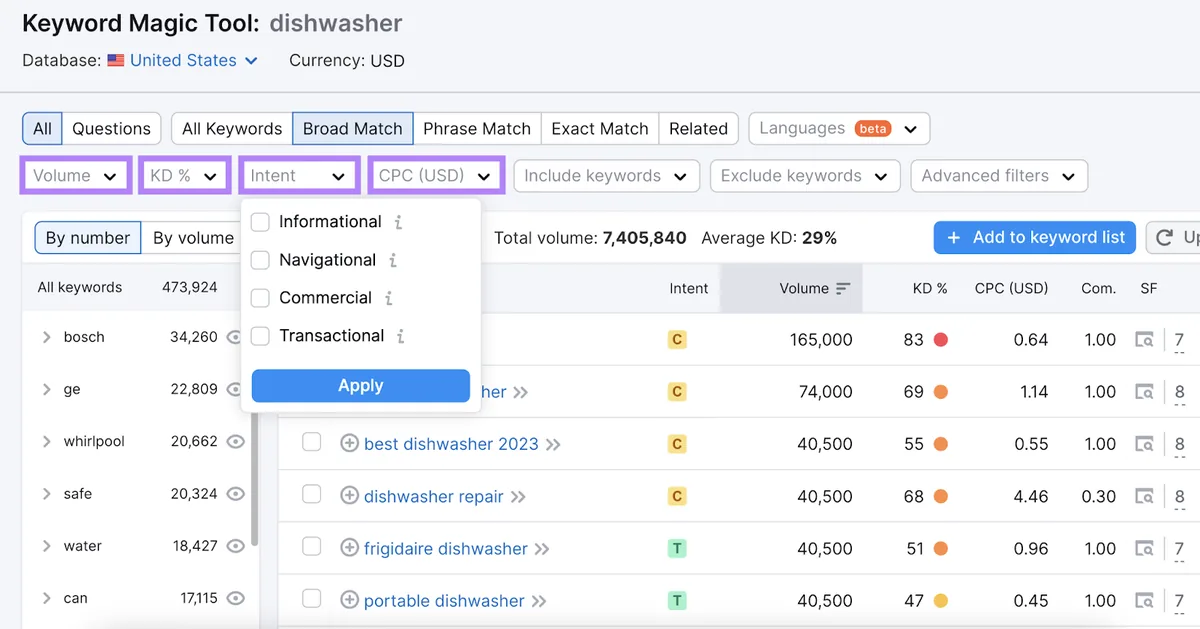Image resolution: width=1200 pixels, height=629 pixels.
Task: Switch groups to By volume
Action: (x=193, y=238)
